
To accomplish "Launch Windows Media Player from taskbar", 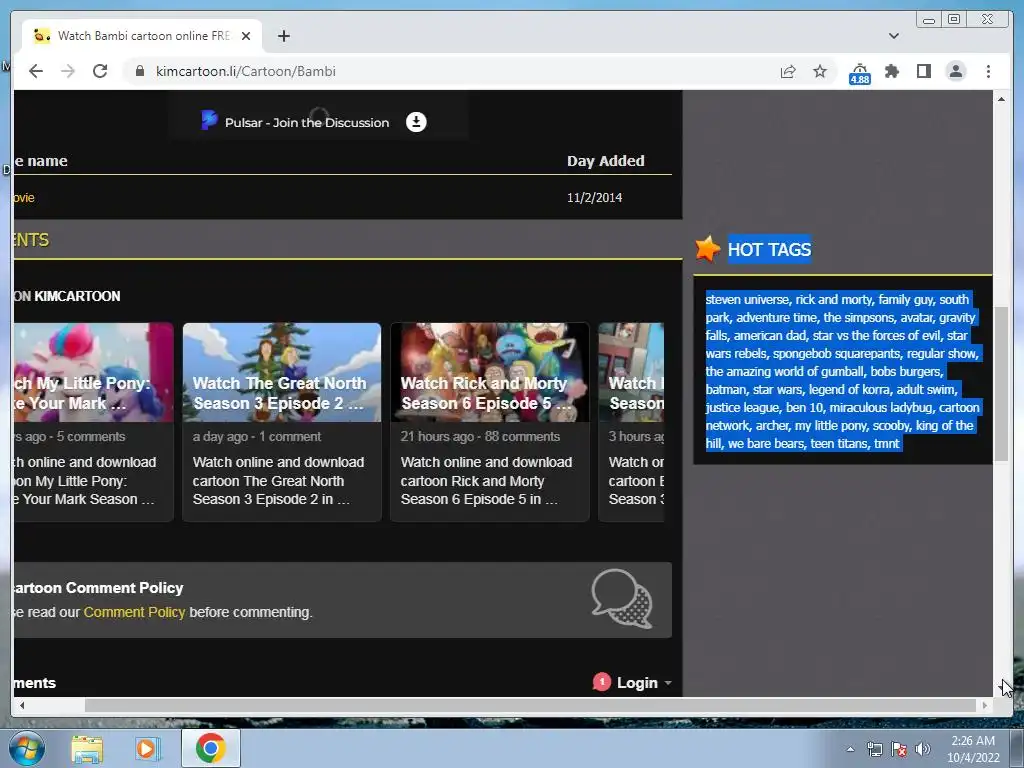I will (148, 748).
